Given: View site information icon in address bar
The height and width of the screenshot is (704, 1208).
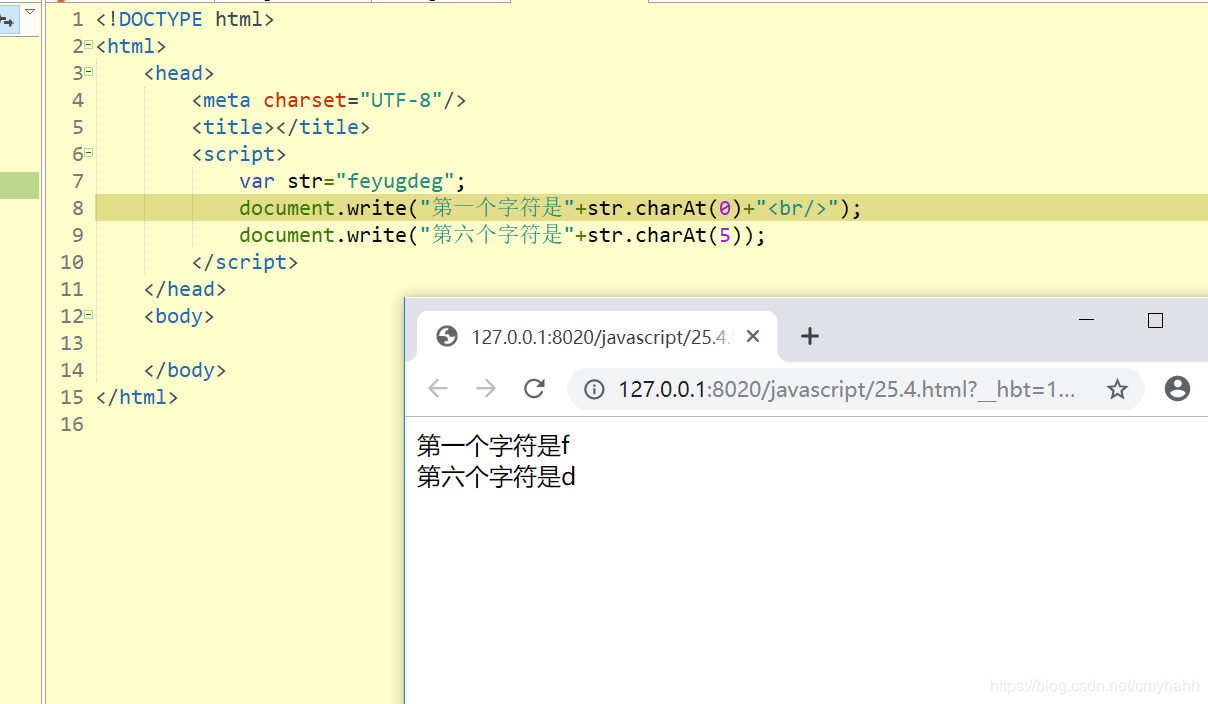Looking at the screenshot, I should coord(594,389).
